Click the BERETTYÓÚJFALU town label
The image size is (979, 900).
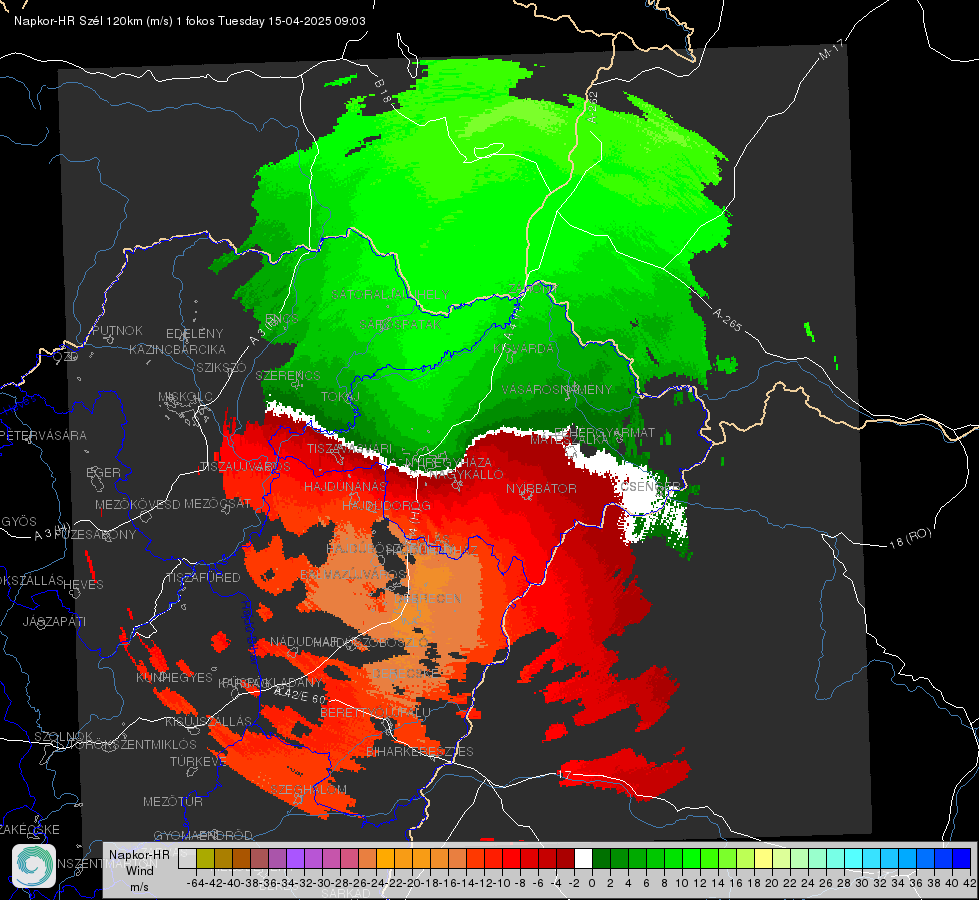[375, 713]
